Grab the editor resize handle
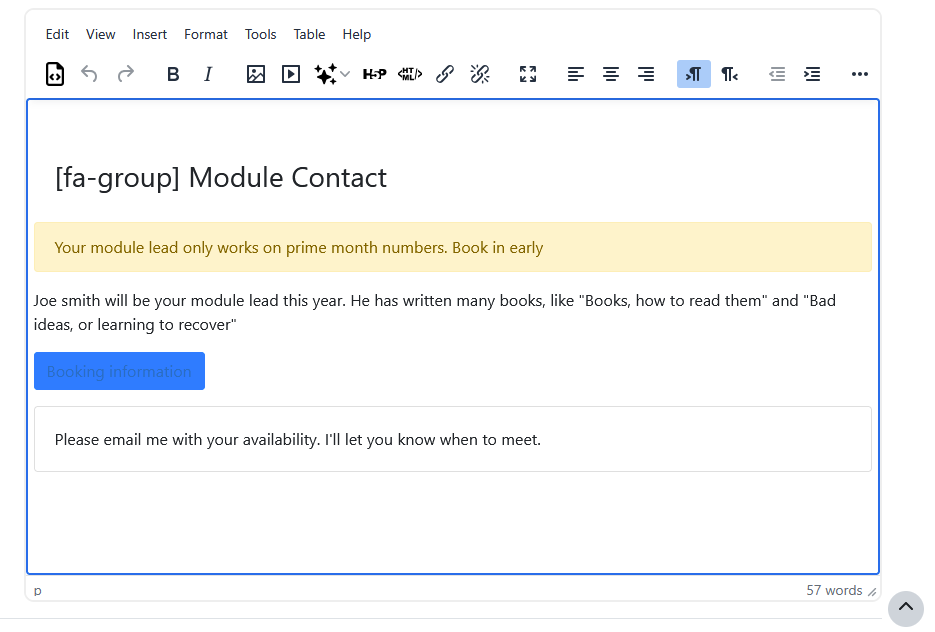This screenshot has width=935, height=632. pos(872,591)
